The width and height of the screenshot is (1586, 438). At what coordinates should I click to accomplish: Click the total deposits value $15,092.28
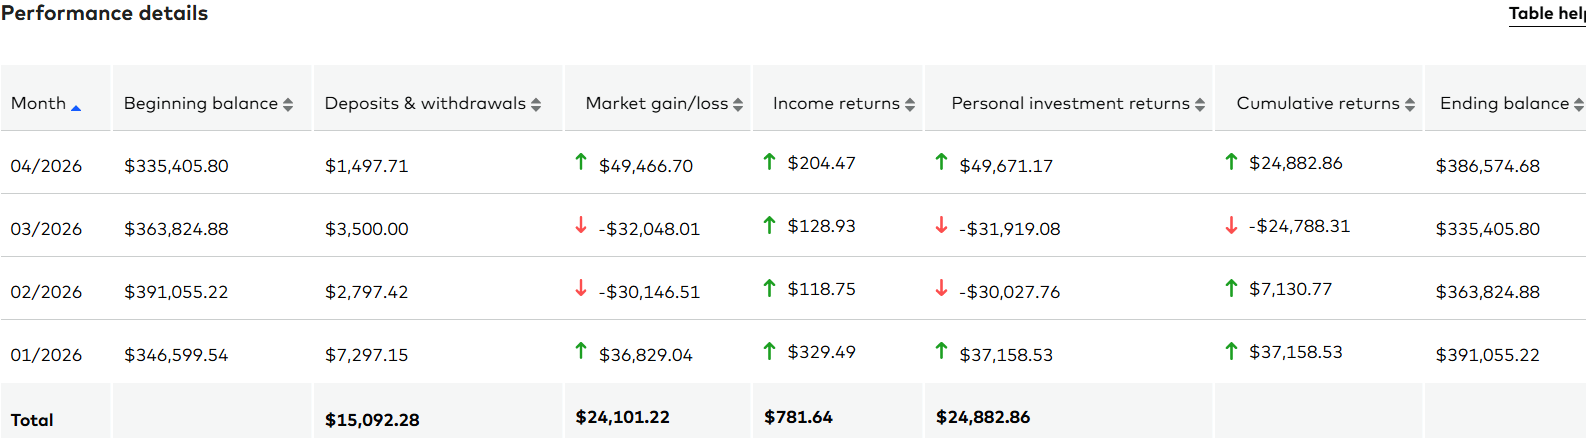coord(372,420)
